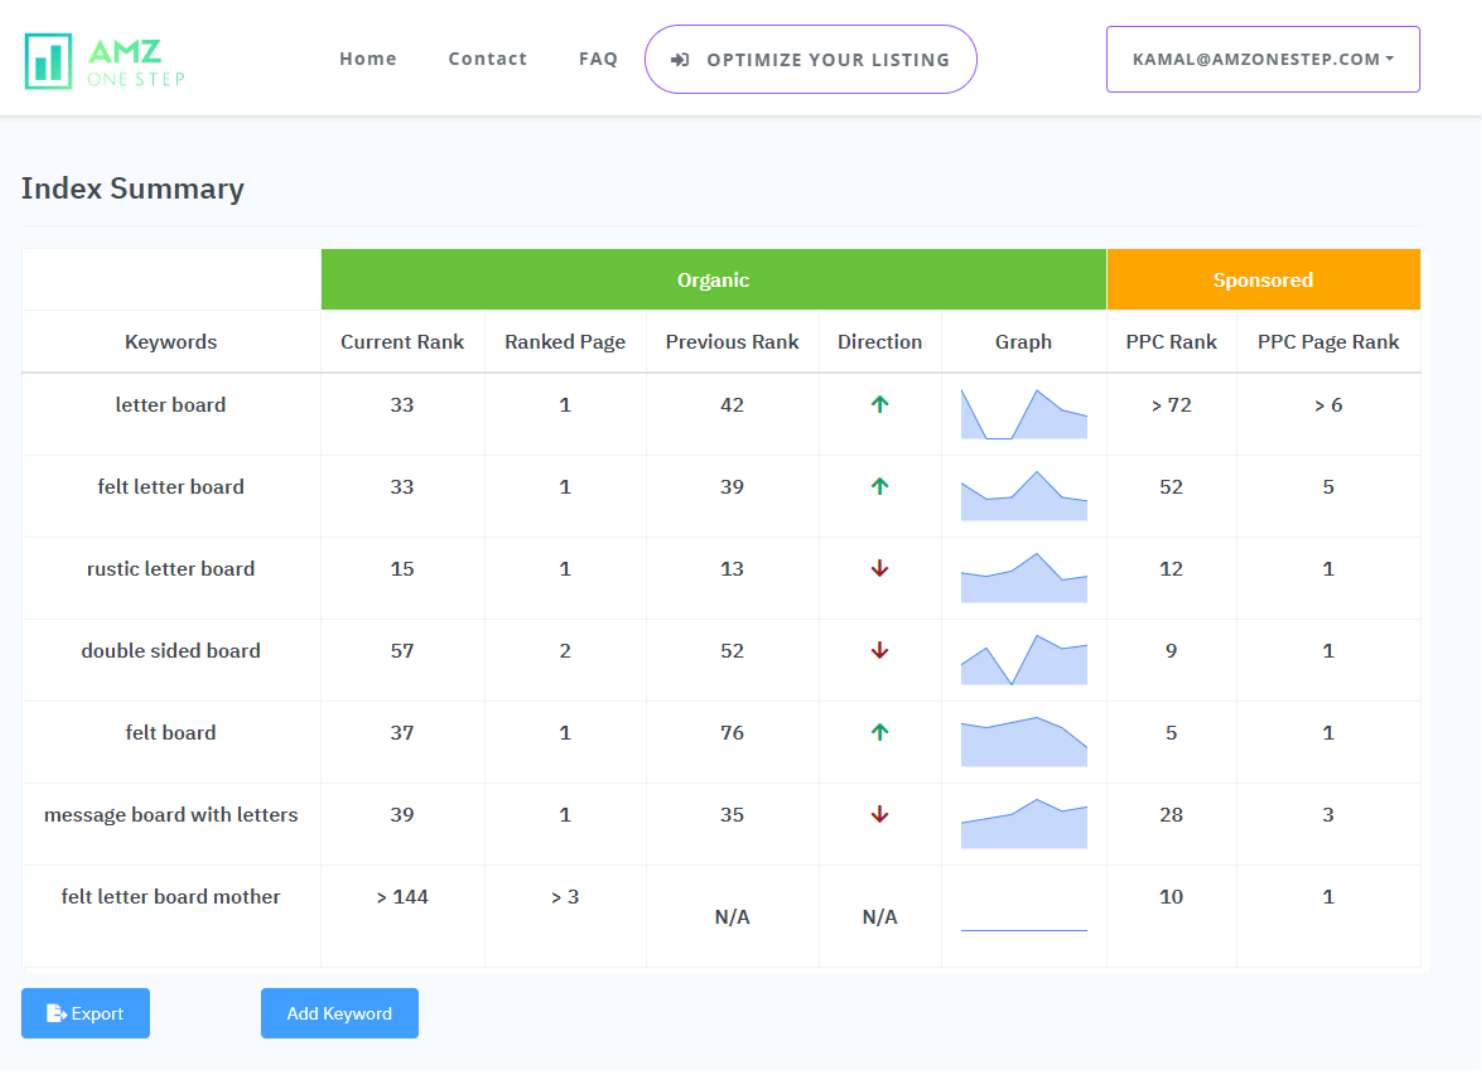Click the Current Rank column header
The image size is (1482, 1072).
[x=402, y=342]
